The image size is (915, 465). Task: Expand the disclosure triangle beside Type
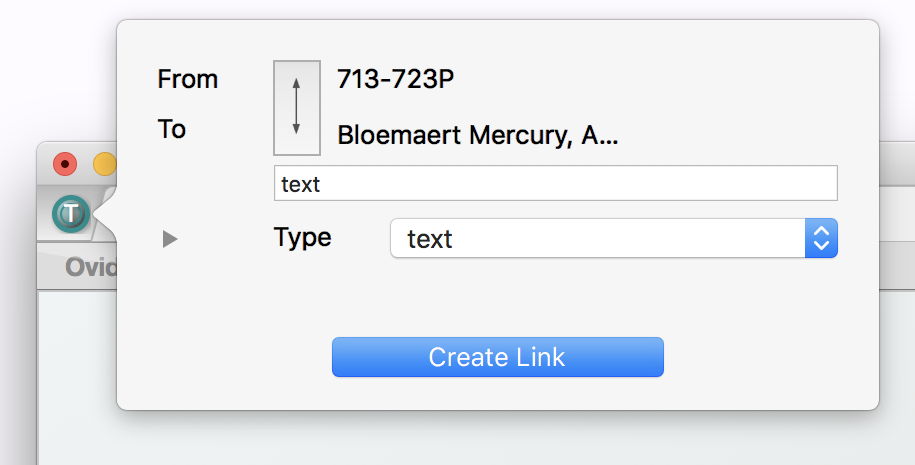170,239
